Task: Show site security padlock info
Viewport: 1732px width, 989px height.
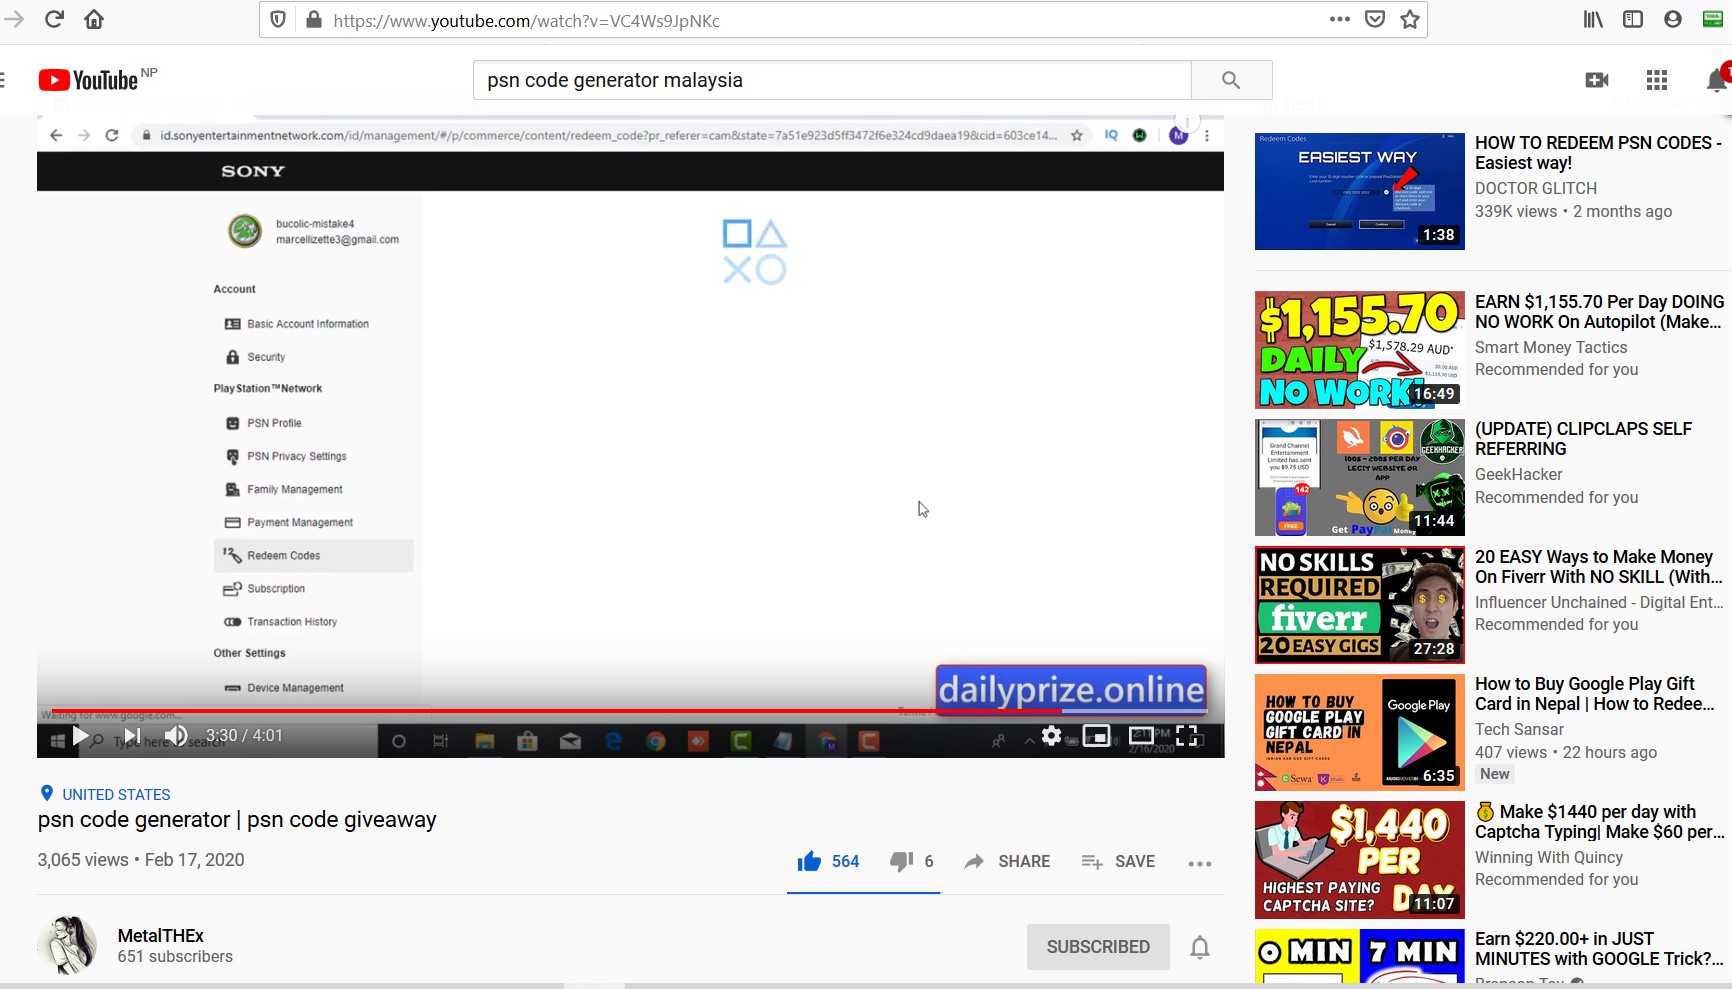Action: 313,20
